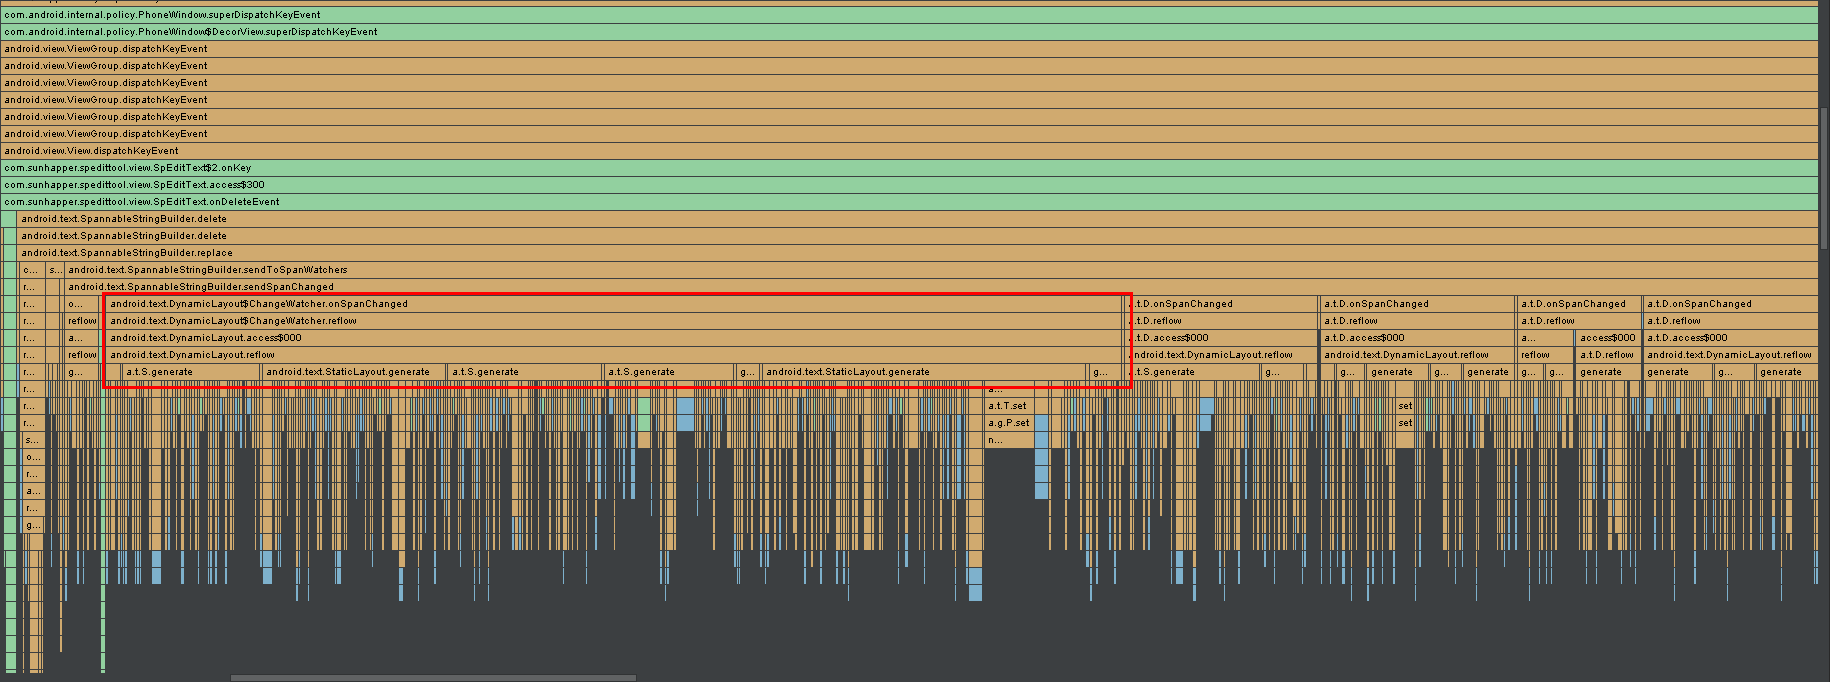This screenshot has height=682, width=1830.
Task: Select the PhoneWindow$DecorView.superDispatchKeyEvent frame
Action: point(909,32)
